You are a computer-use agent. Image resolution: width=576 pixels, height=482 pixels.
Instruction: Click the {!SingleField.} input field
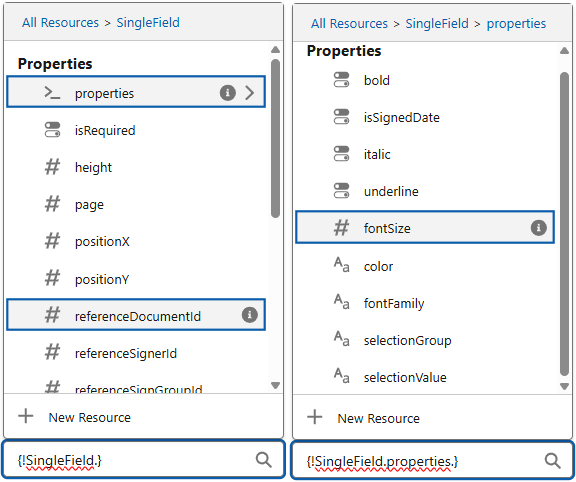144,460
